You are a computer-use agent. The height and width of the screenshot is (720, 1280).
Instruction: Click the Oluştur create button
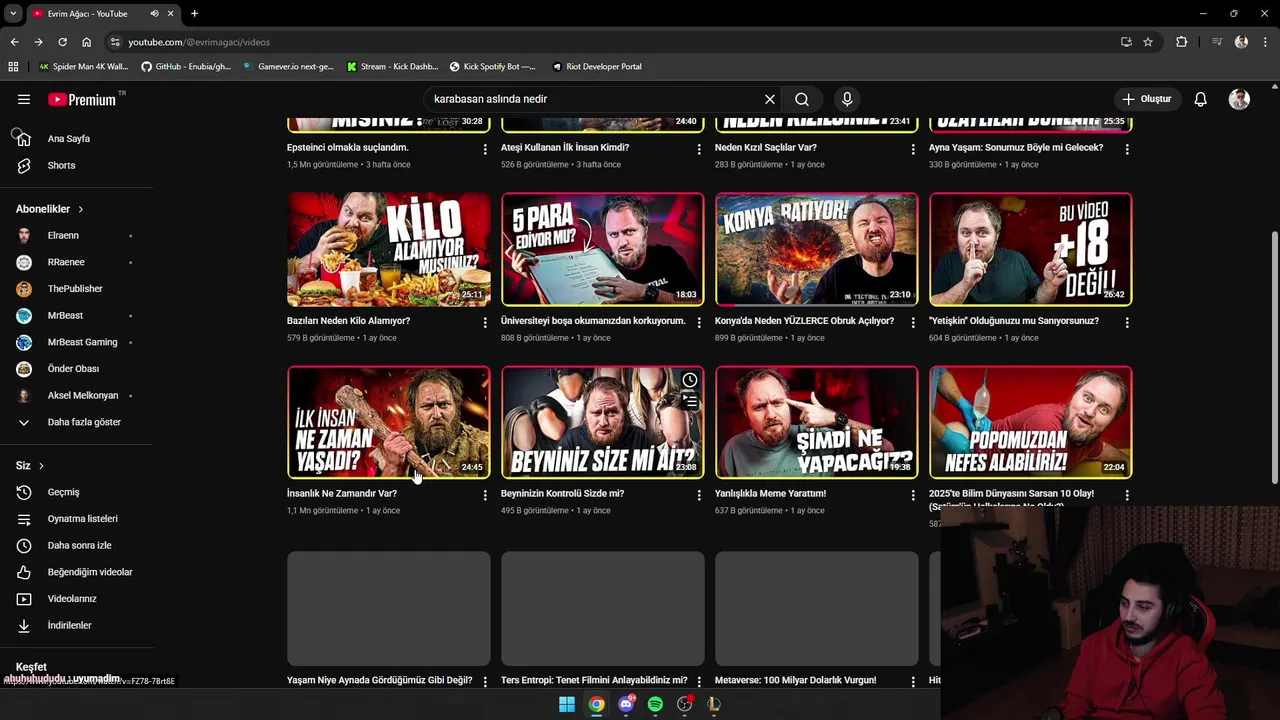[x=1146, y=99]
